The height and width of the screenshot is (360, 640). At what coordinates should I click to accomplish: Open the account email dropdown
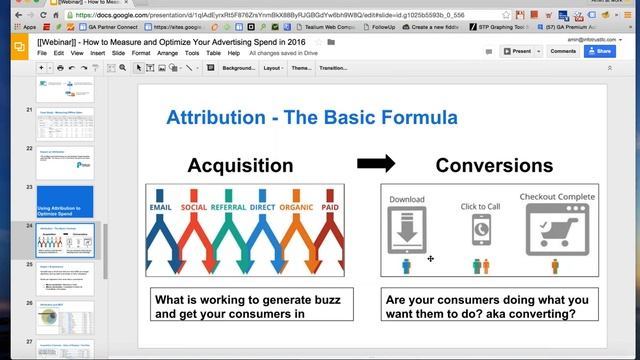(x=595, y=40)
